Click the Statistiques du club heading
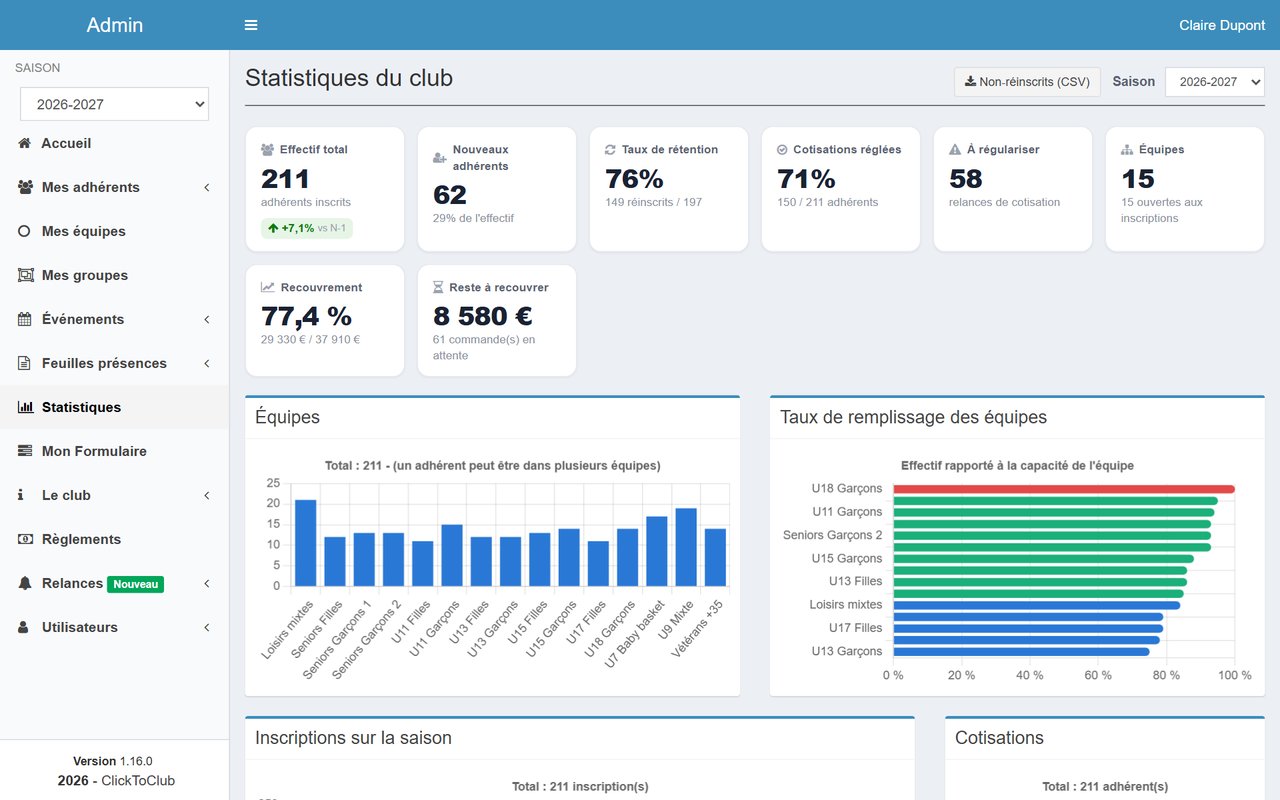The width and height of the screenshot is (1280, 800). [349, 78]
